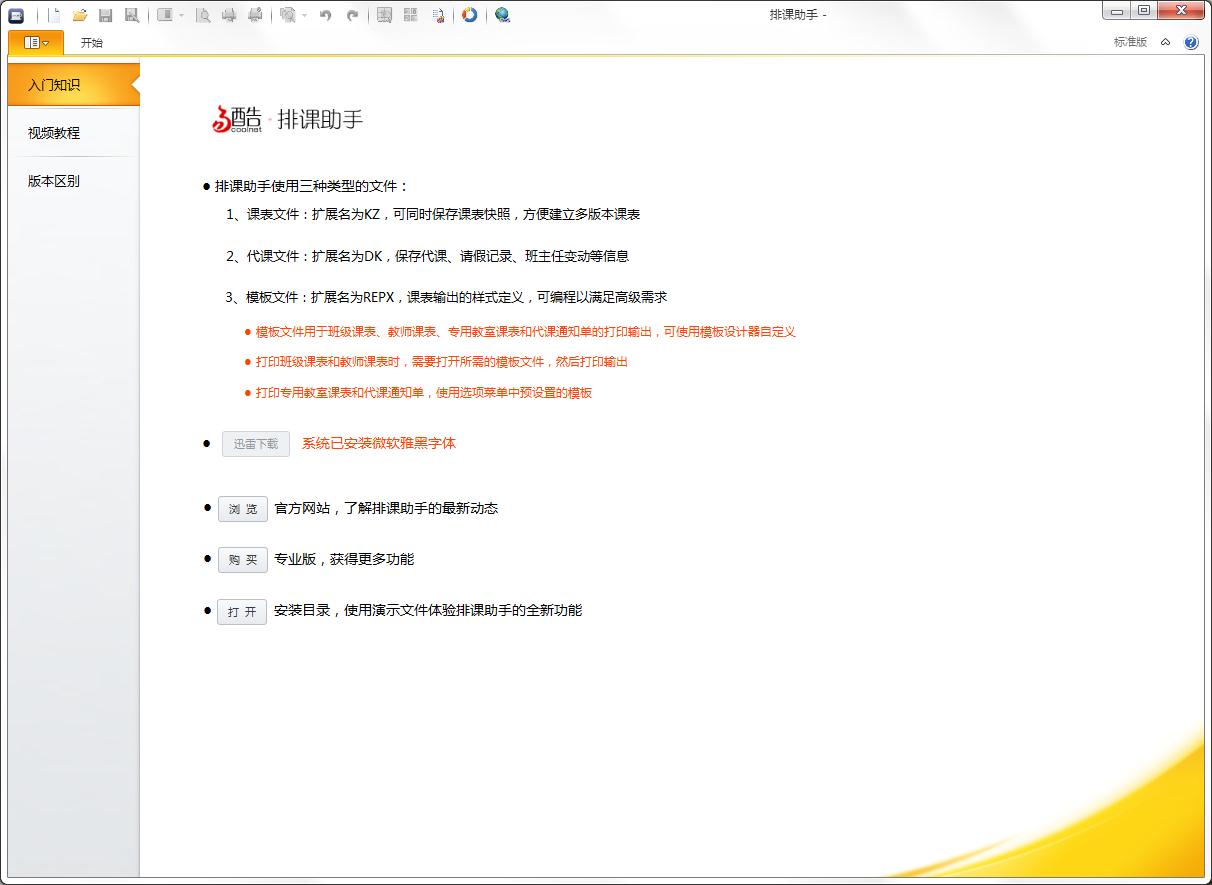
Task: Open the orange application menu button
Action: [x=36, y=42]
